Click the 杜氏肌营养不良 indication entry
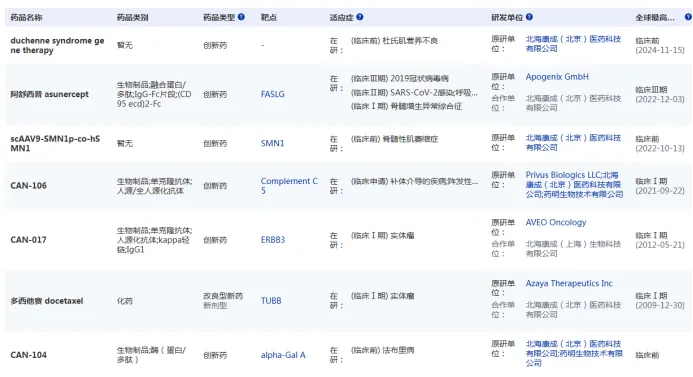Screen dimensions: 693x377 coord(394,41)
